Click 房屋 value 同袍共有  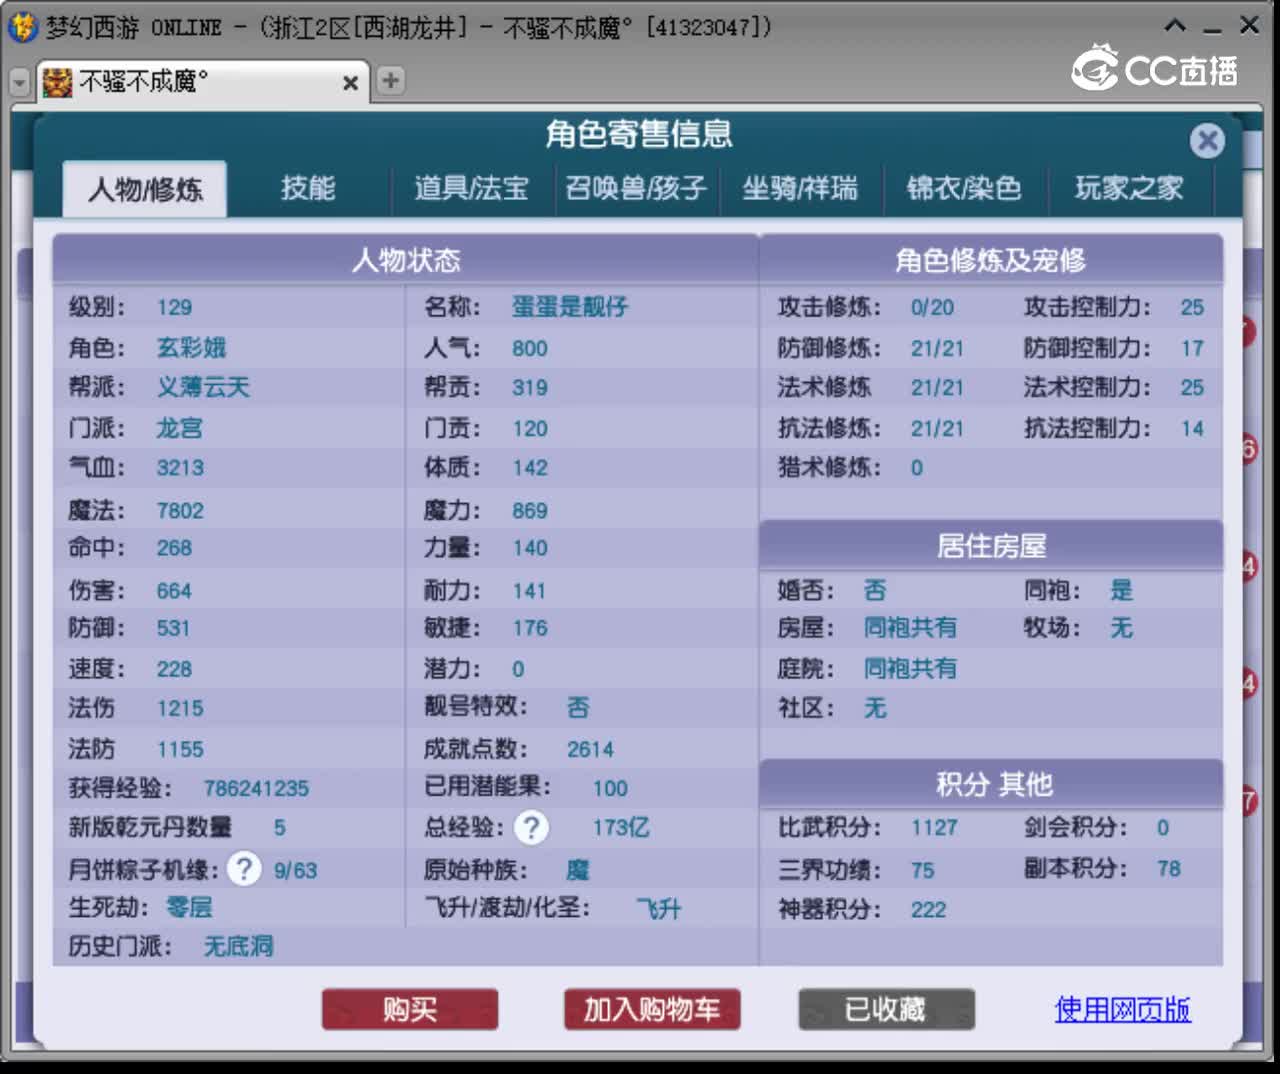pos(910,628)
